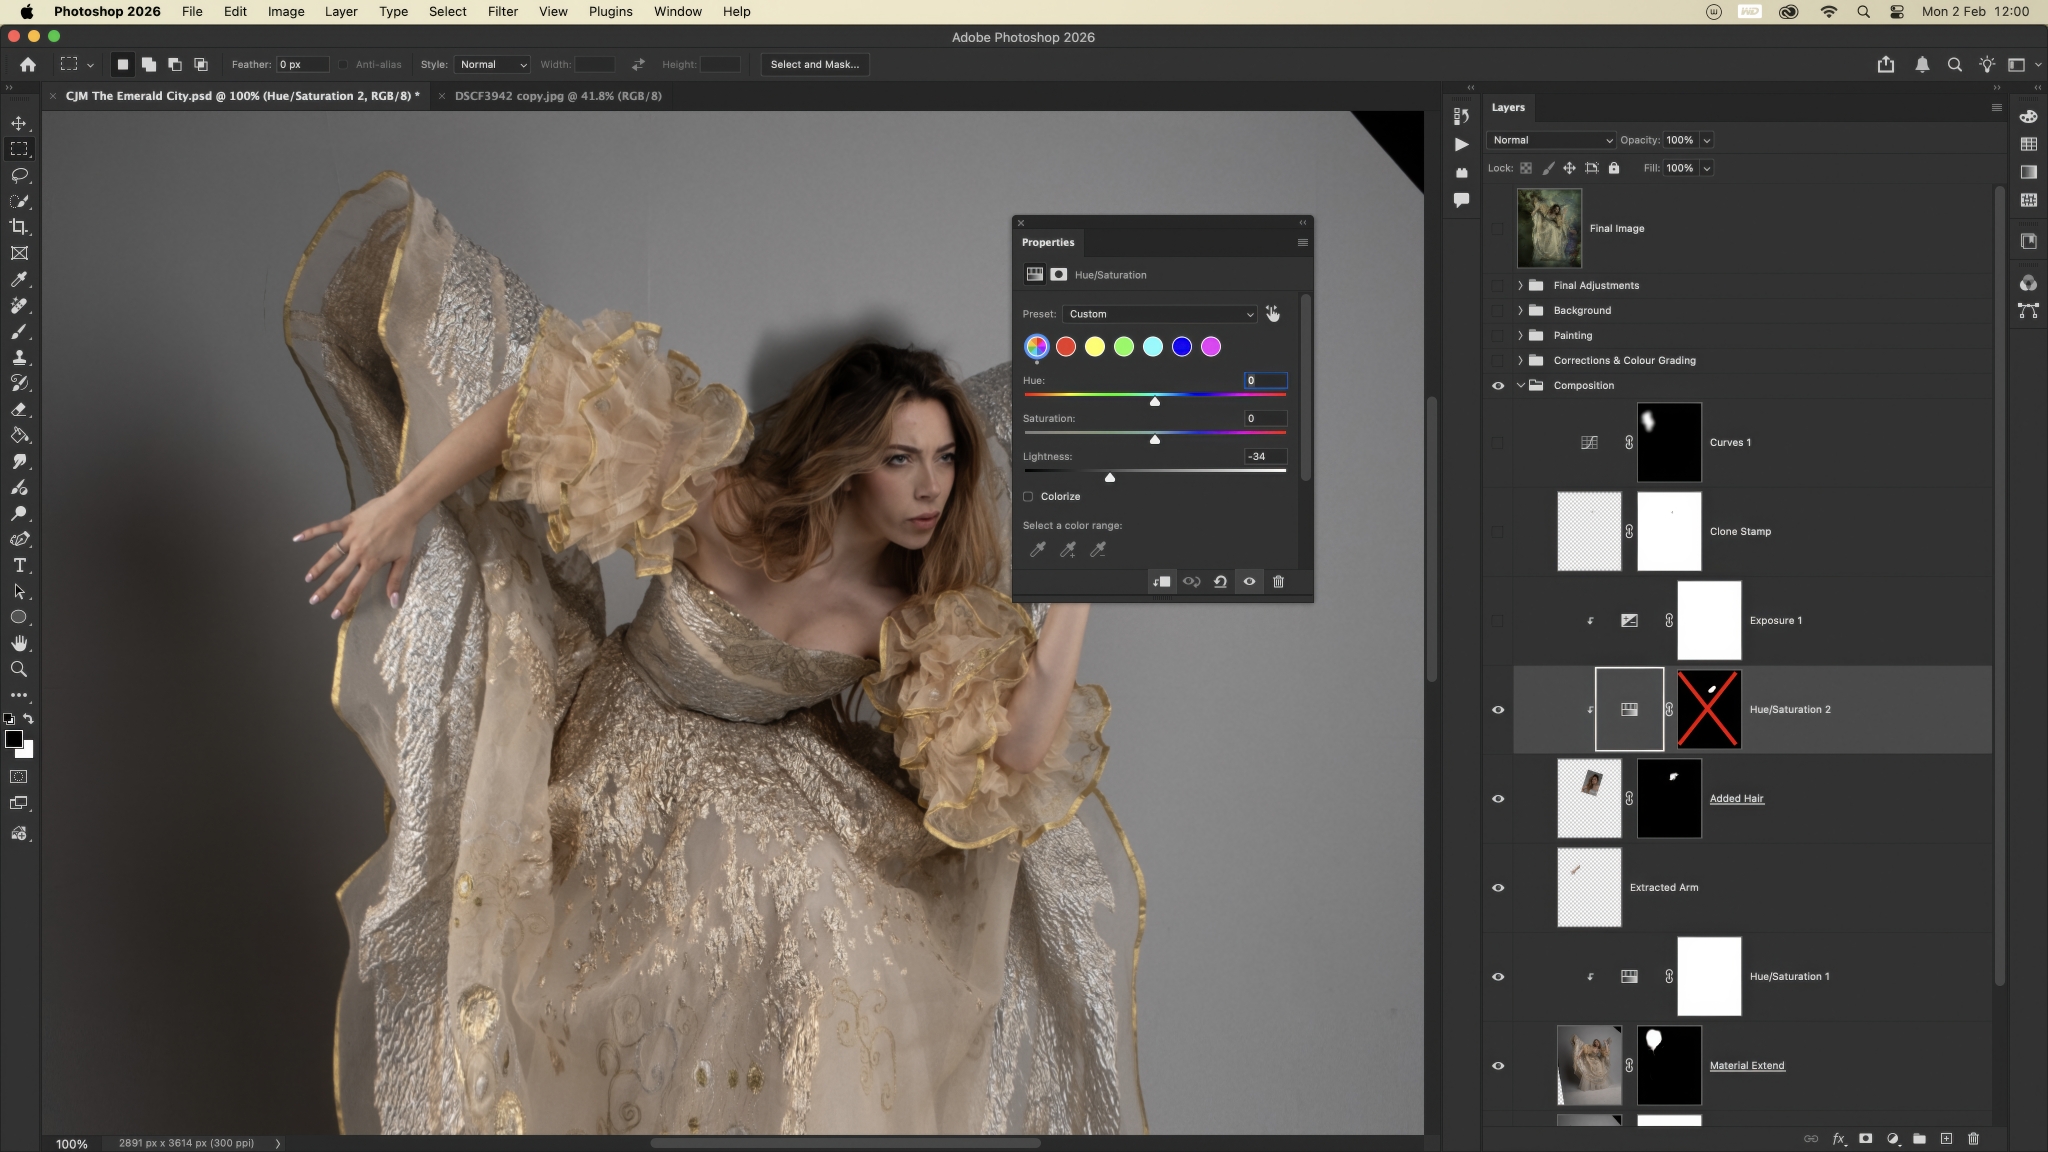This screenshot has height=1152, width=2048.
Task: Select the Horizontal Type tool
Action: (19, 565)
